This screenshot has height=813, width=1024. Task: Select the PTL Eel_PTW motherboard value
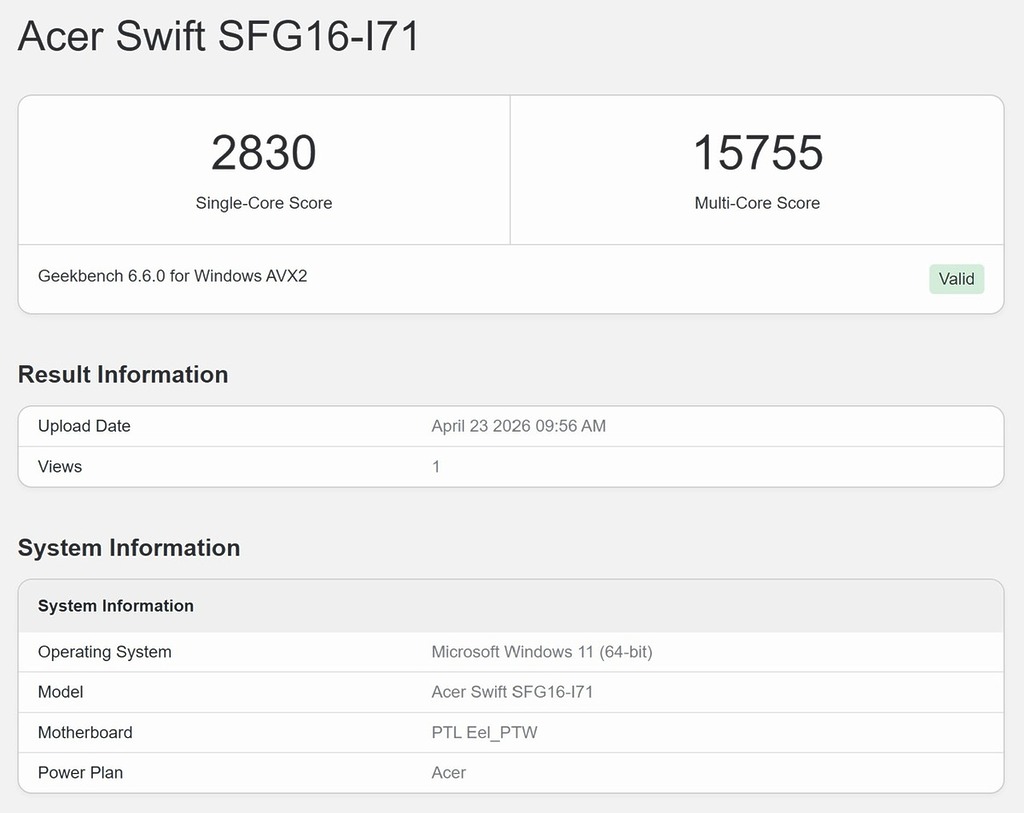pyautogui.click(x=485, y=733)
